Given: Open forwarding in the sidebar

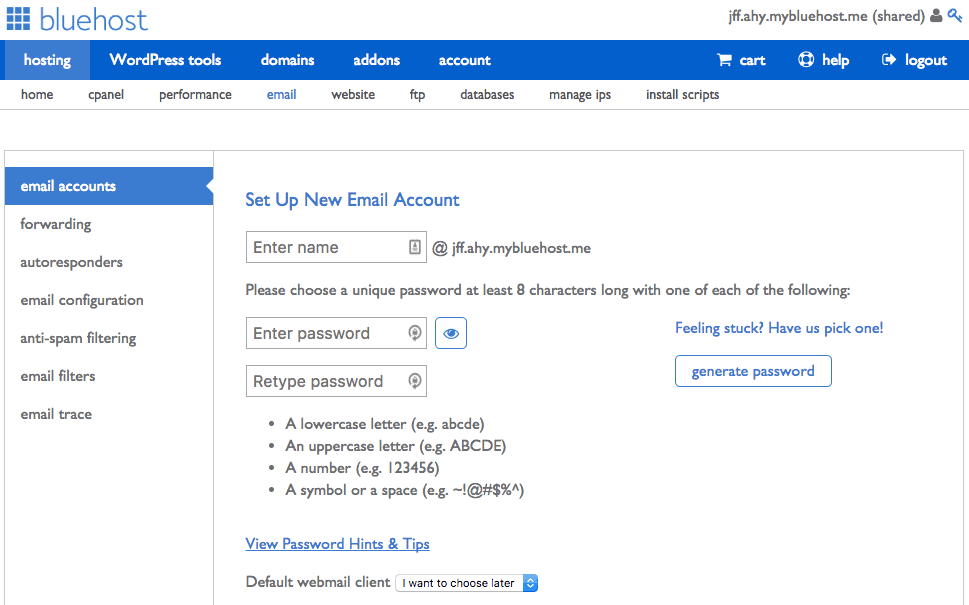Looking at the screenshot, I should click(x=56, y=224).
